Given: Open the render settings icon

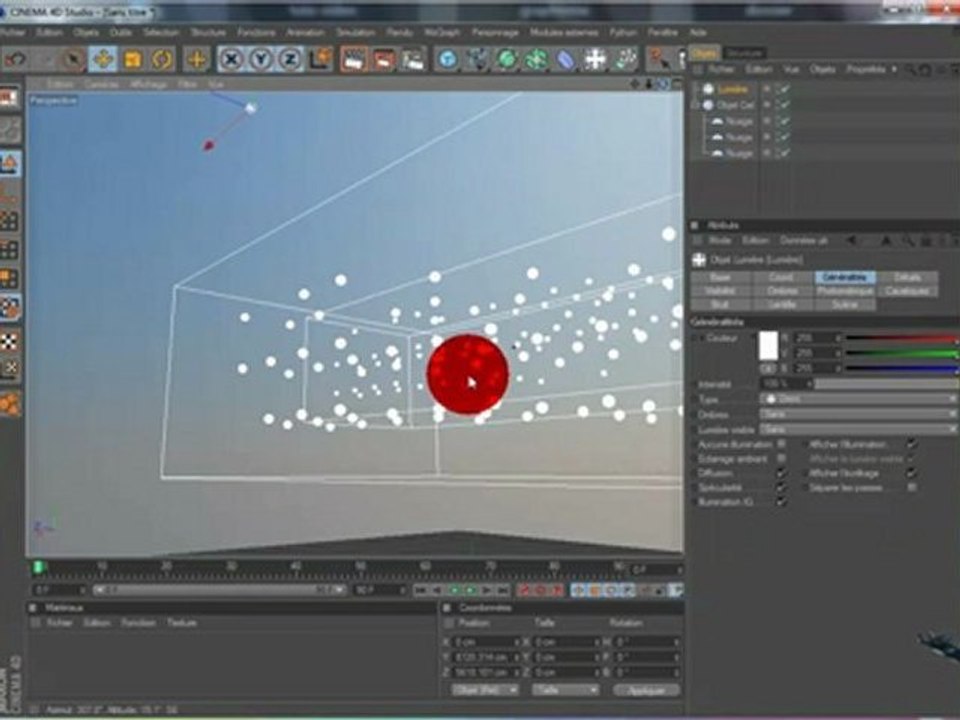Looking at the screenshot, I should pyautogui.click(x=413, y=59).
